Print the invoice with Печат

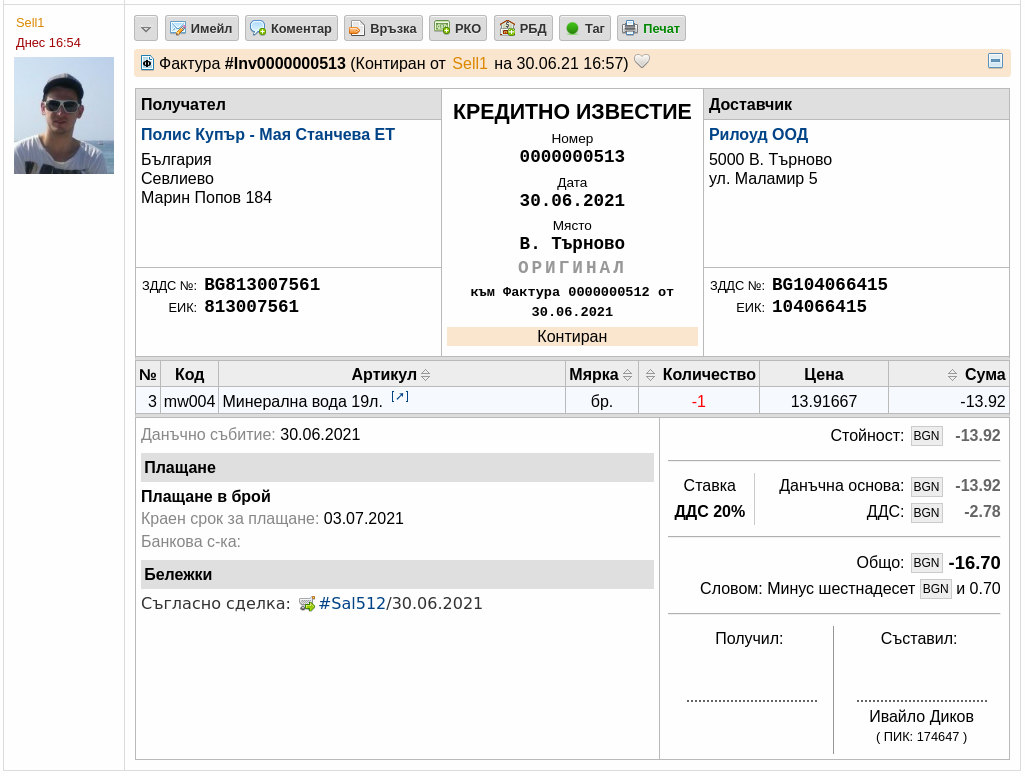[651, 29]
